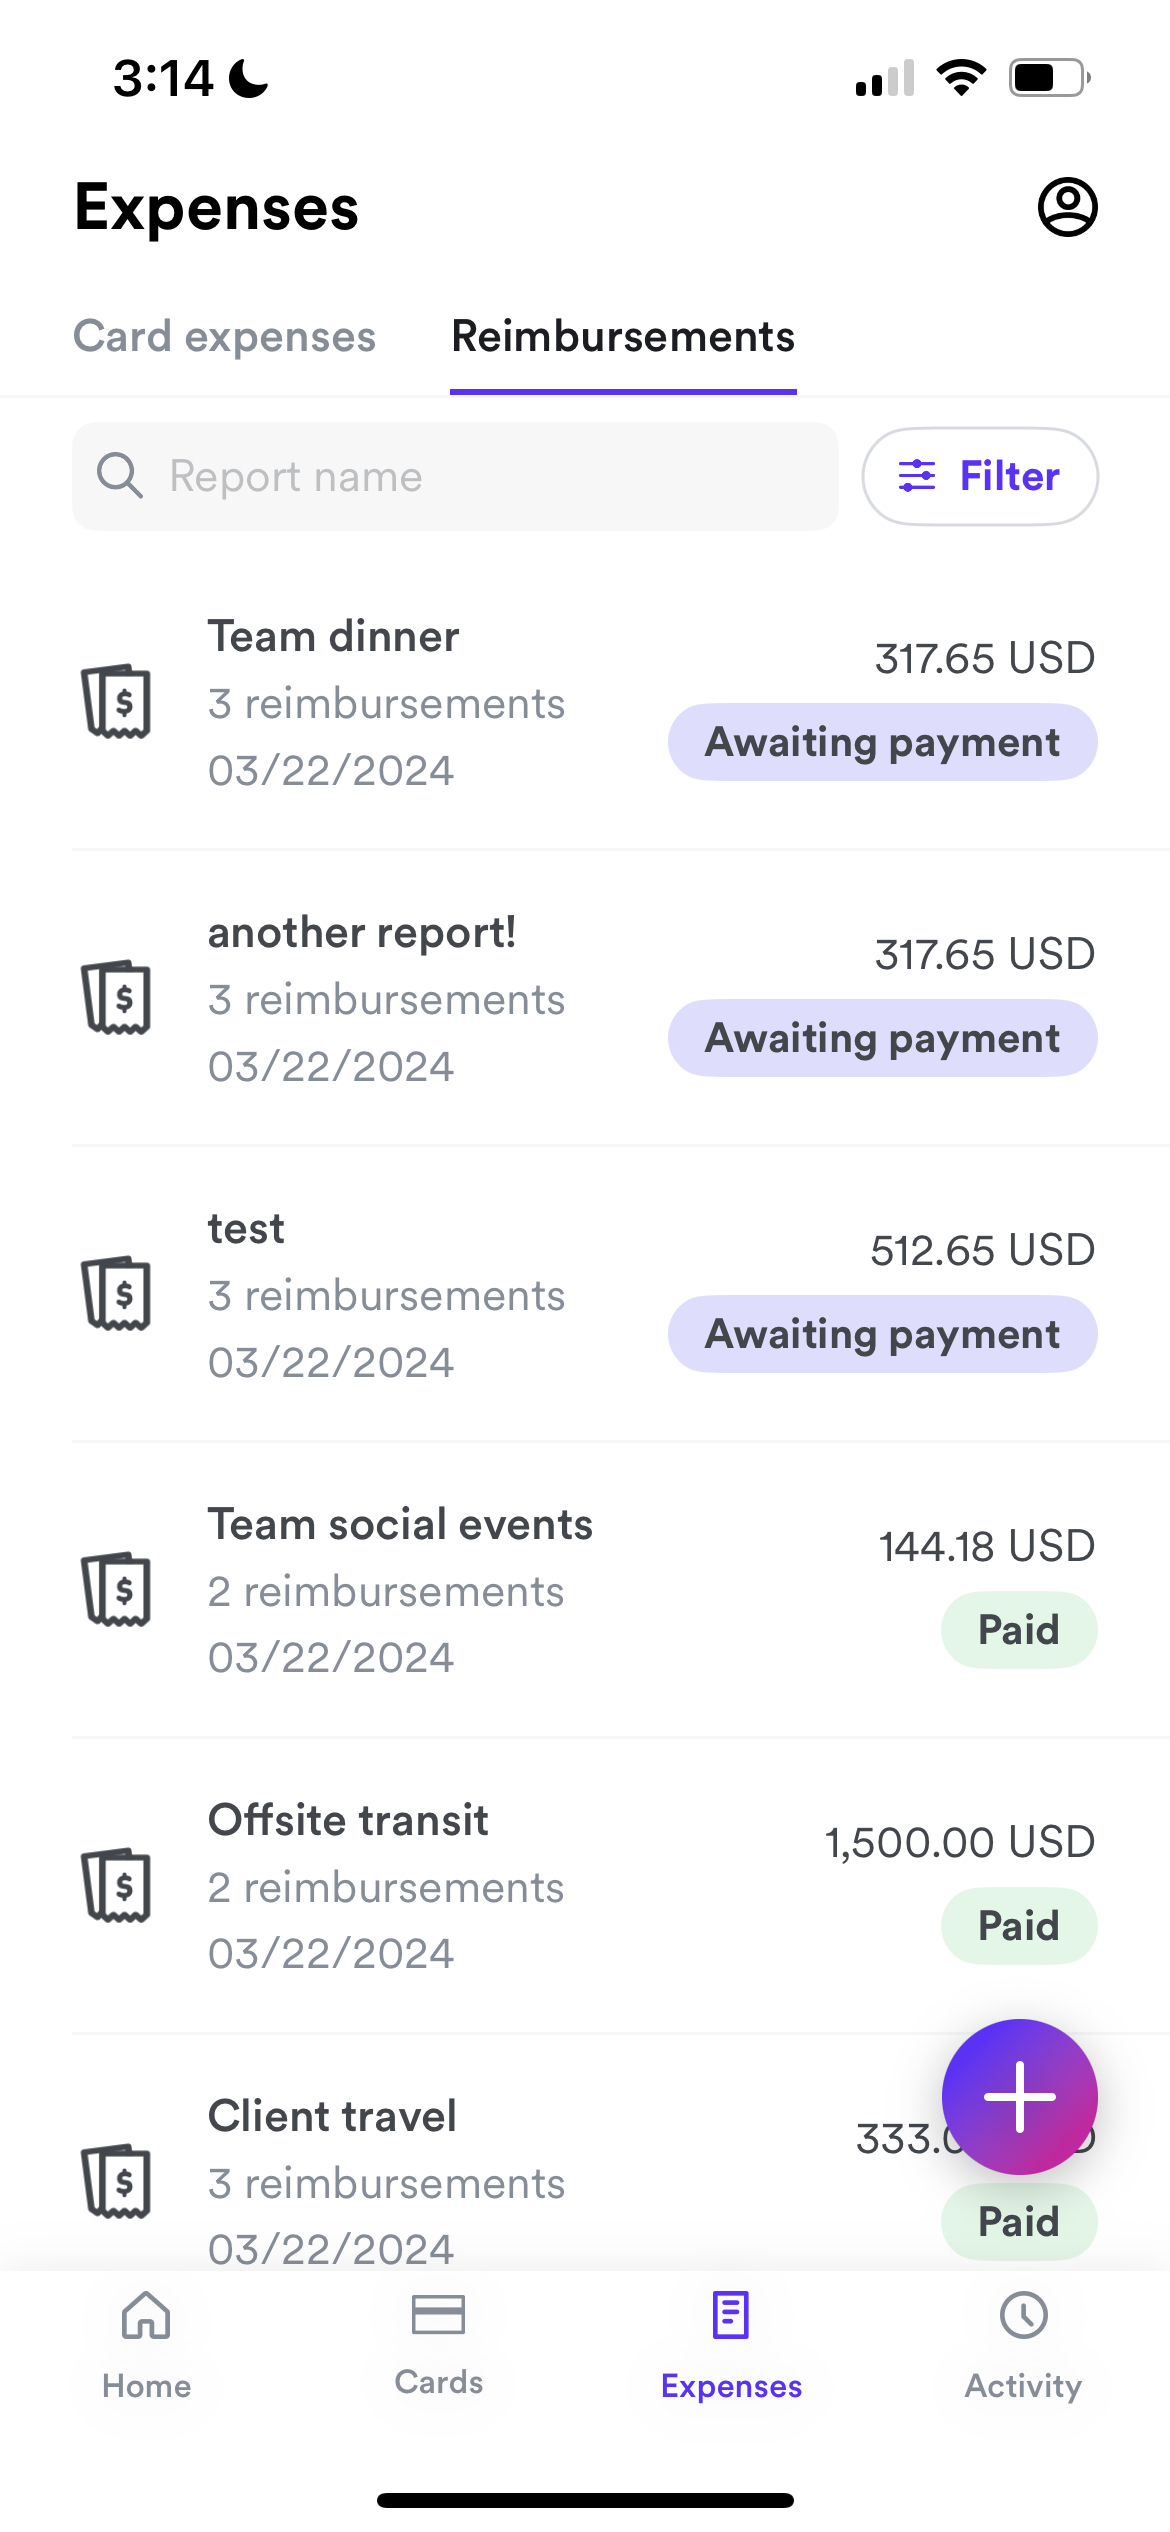Viewport: 1170px width, 2532px height.
Task: Open the 'test' report entry
Action: (585, 1294)
